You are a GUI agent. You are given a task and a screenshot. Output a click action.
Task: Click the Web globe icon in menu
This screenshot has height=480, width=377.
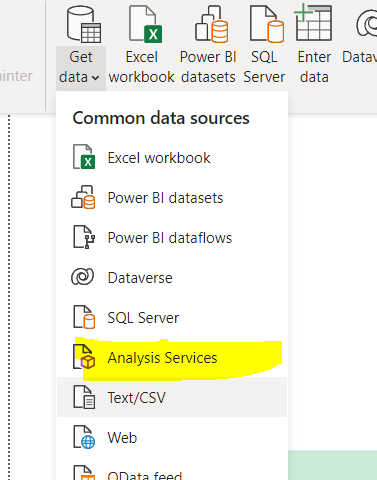pyautogui.click(x=84, y=437)
